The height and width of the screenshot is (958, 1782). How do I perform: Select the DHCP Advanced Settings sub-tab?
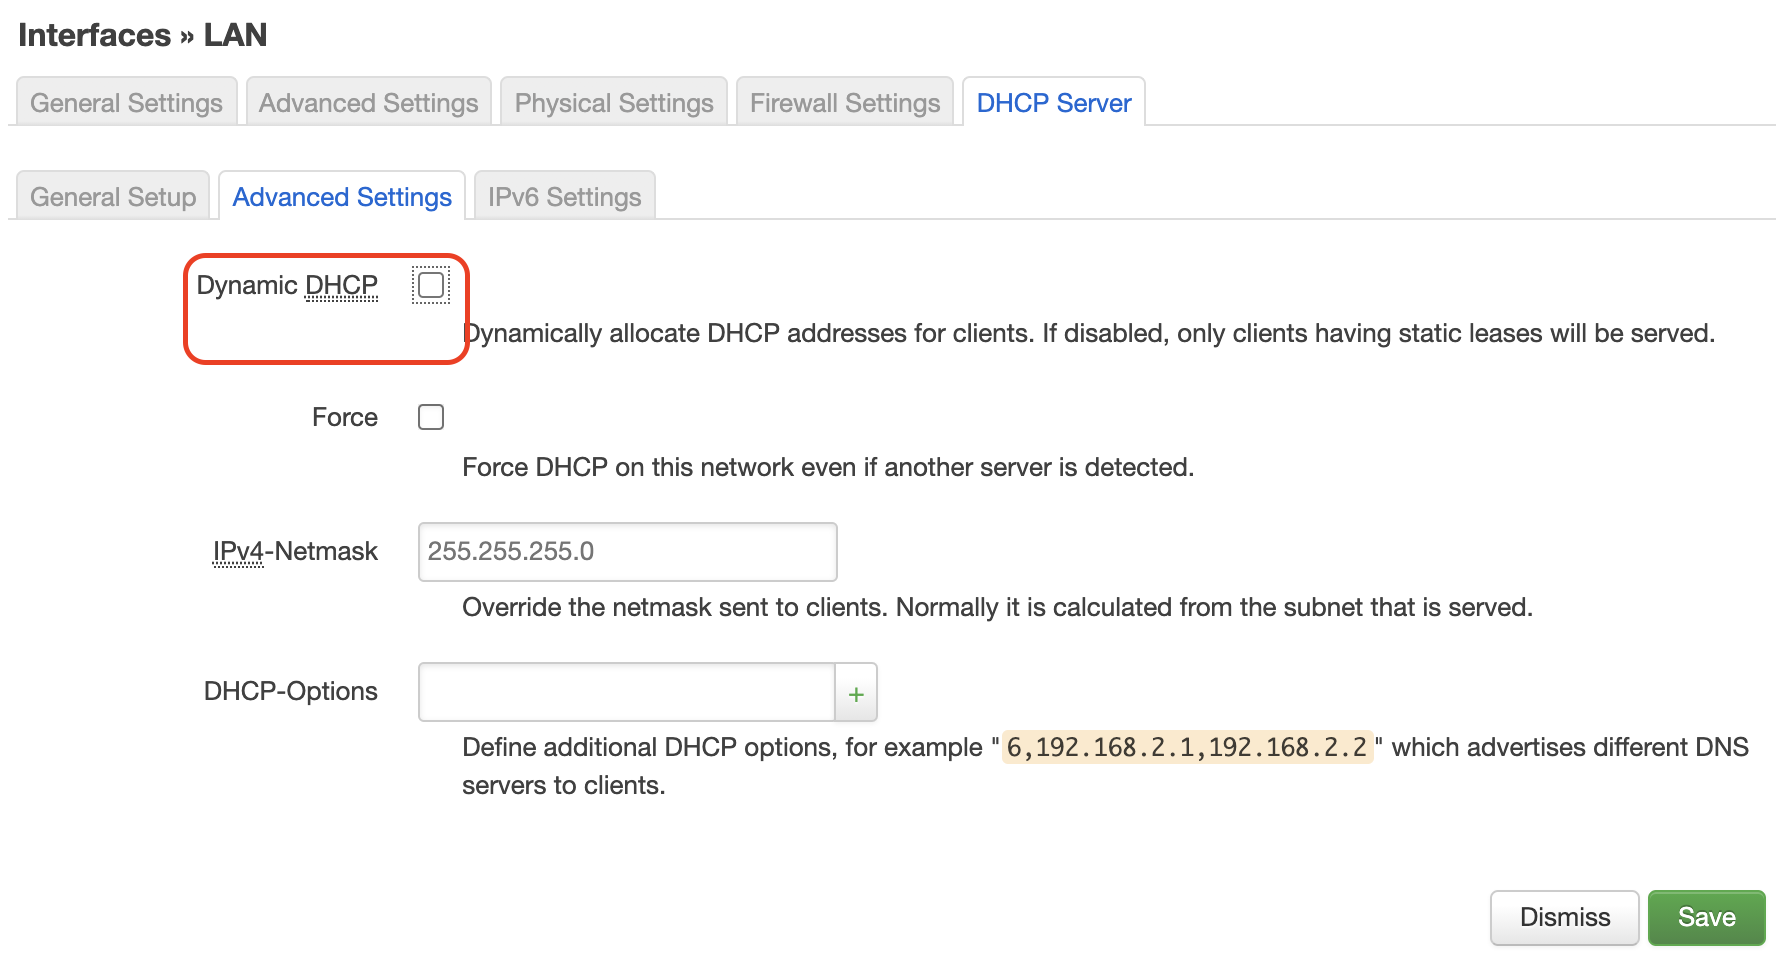tap(342, 196)
